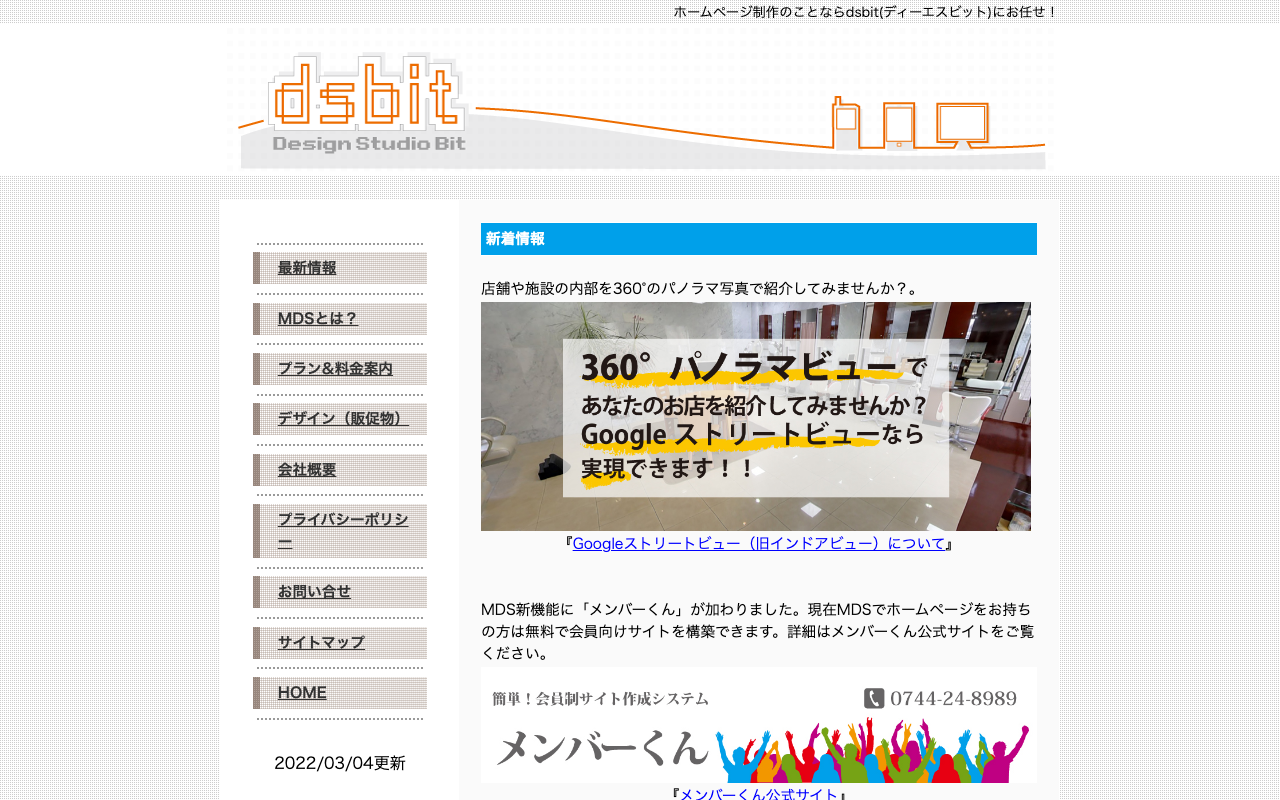Follow メンバーくん公式サイト link
The width and height of the screenshot is (1280, 800).
(759, 794)
